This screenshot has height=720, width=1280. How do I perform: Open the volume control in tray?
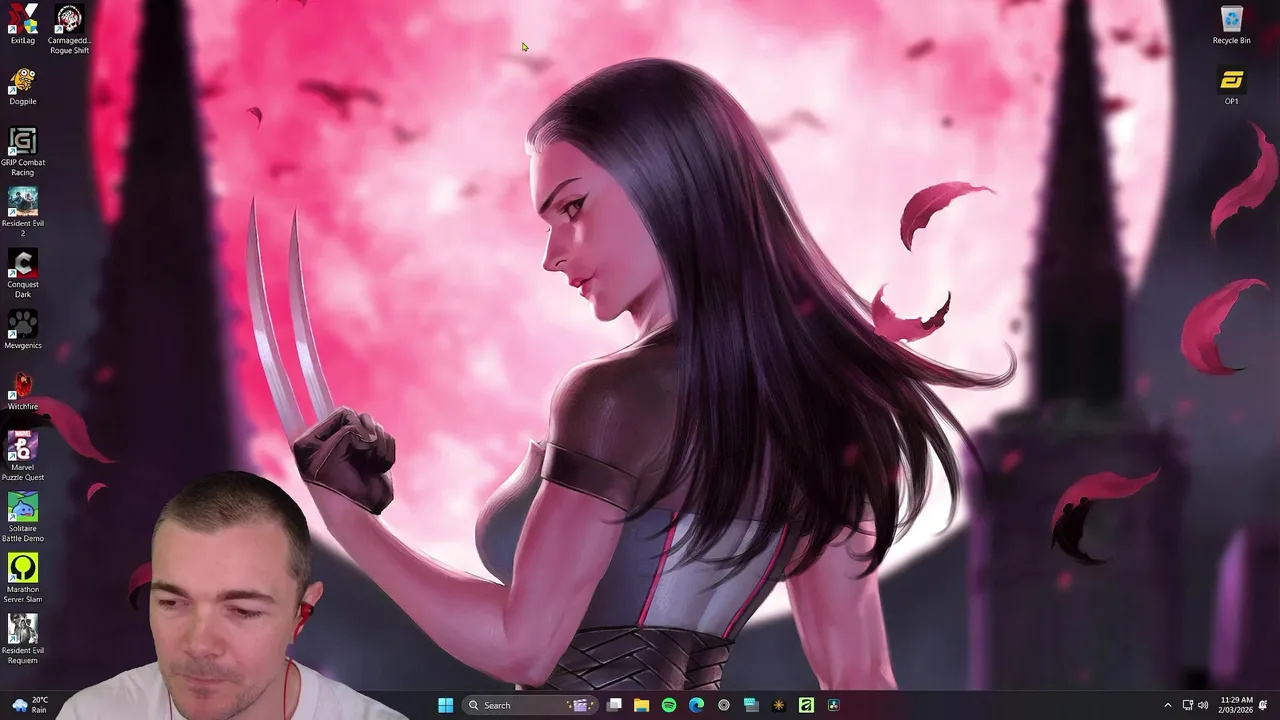1203,705
